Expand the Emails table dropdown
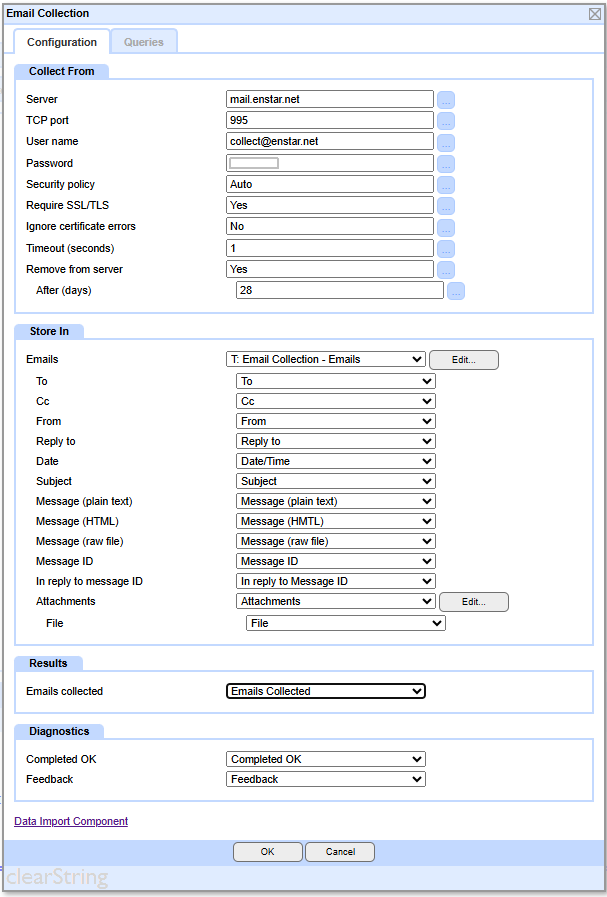Viewport: 607px width, 897px height. (x=326, y=360)
